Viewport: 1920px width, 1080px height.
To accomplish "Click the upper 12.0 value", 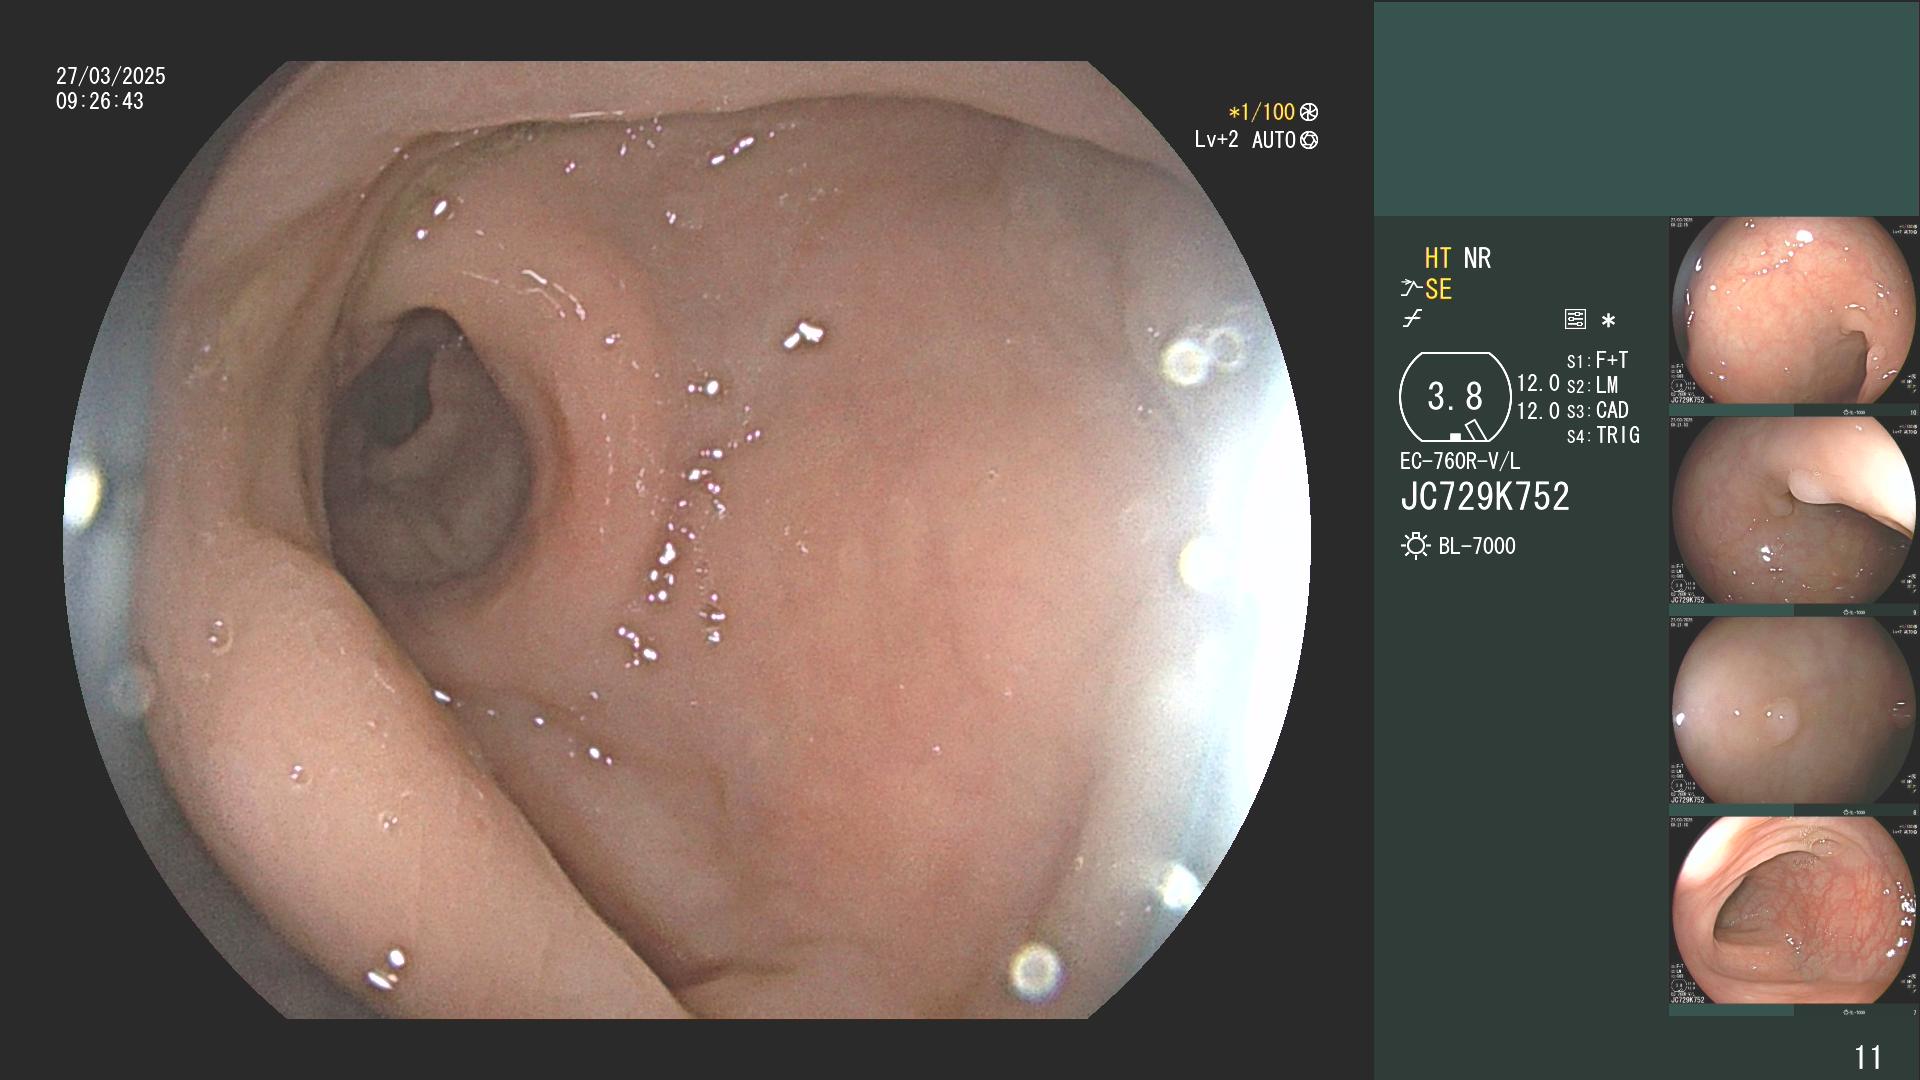I will [x=1538, y=383].
